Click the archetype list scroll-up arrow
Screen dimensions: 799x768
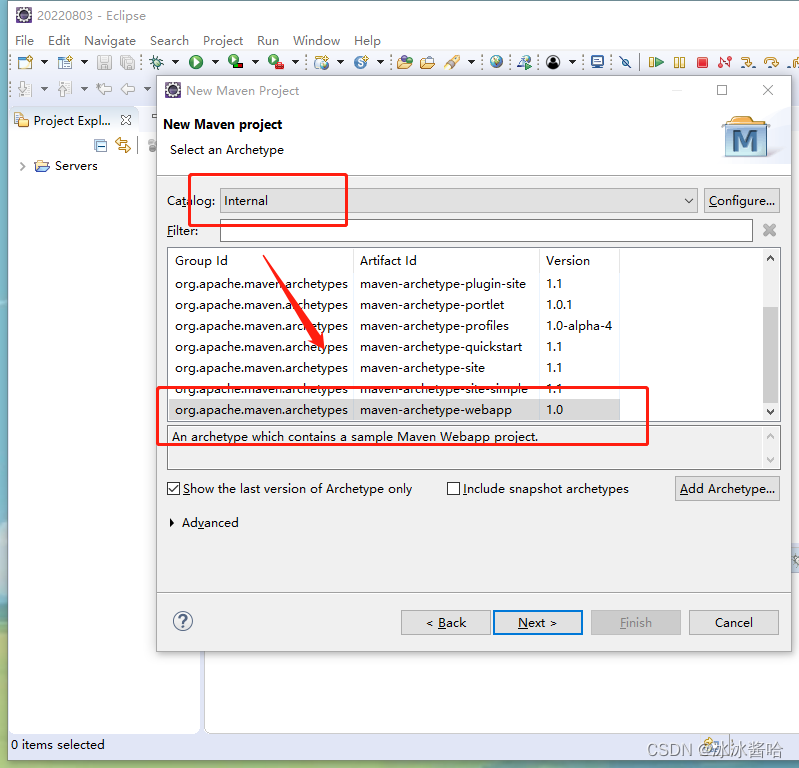tap(770, 258)
